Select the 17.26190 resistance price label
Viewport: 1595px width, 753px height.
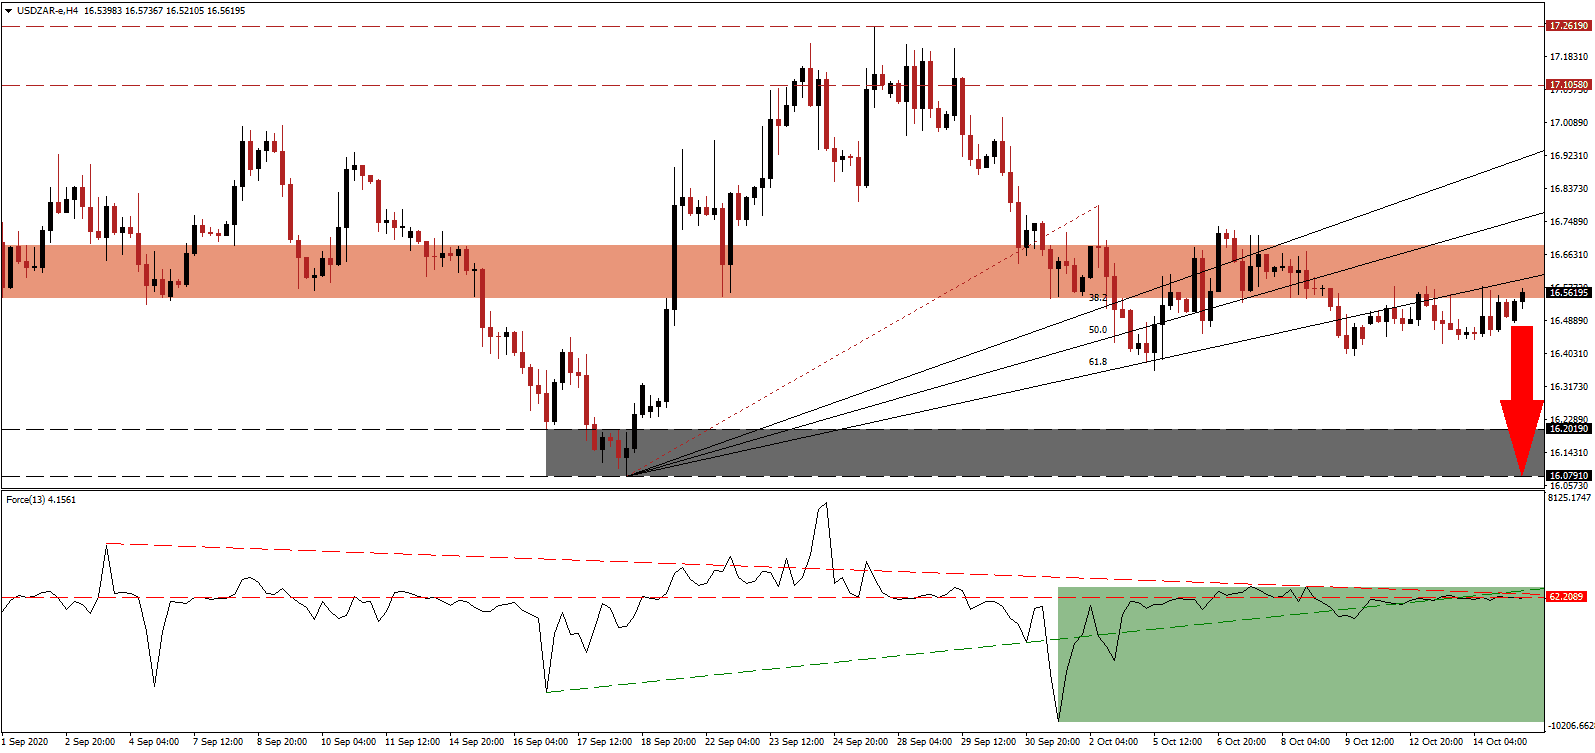point(1568,26)
